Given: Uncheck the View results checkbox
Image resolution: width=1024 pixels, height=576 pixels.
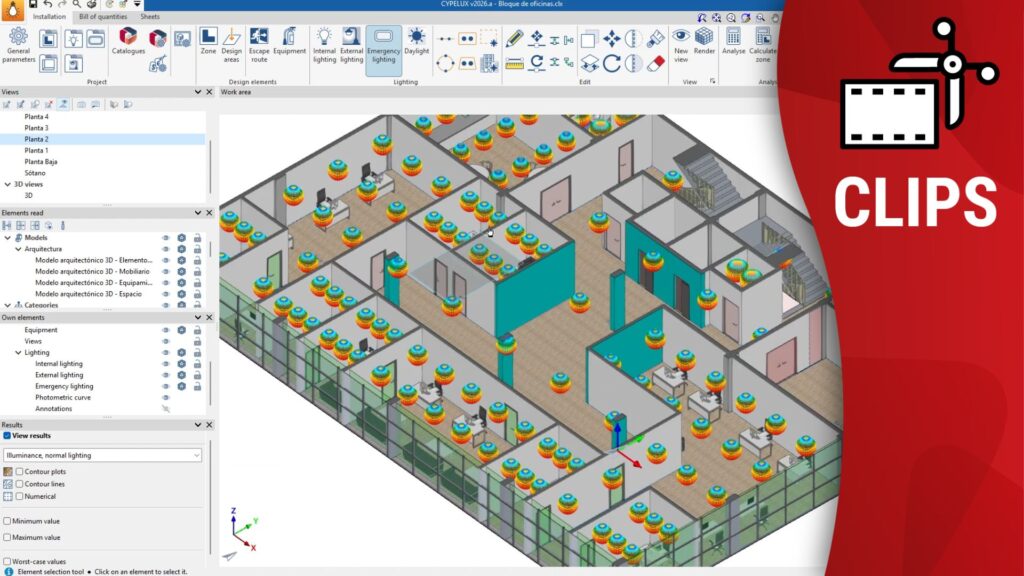Looking at the screenshot, I should tap(7, 436).
